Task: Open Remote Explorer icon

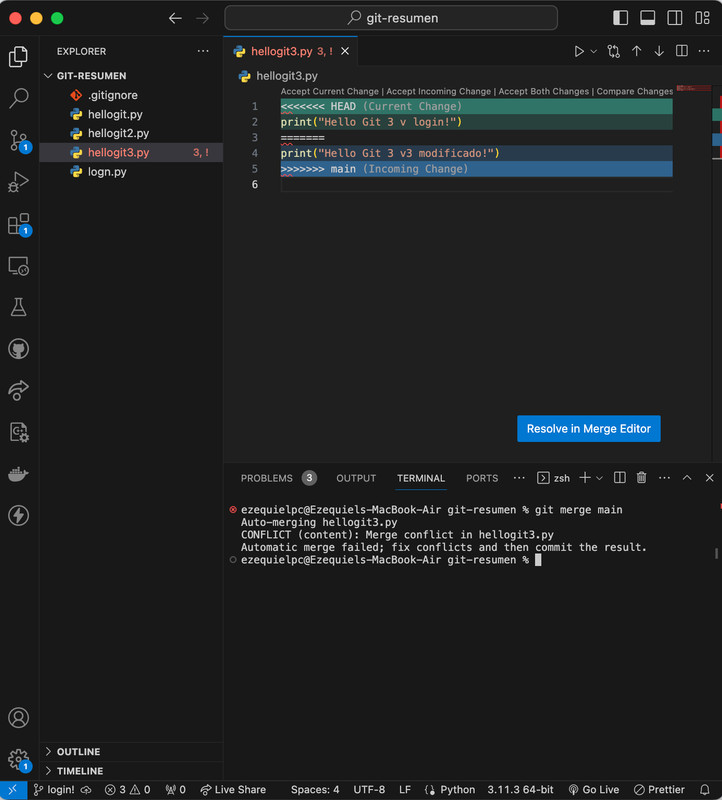Action: (x=18, y=266)
